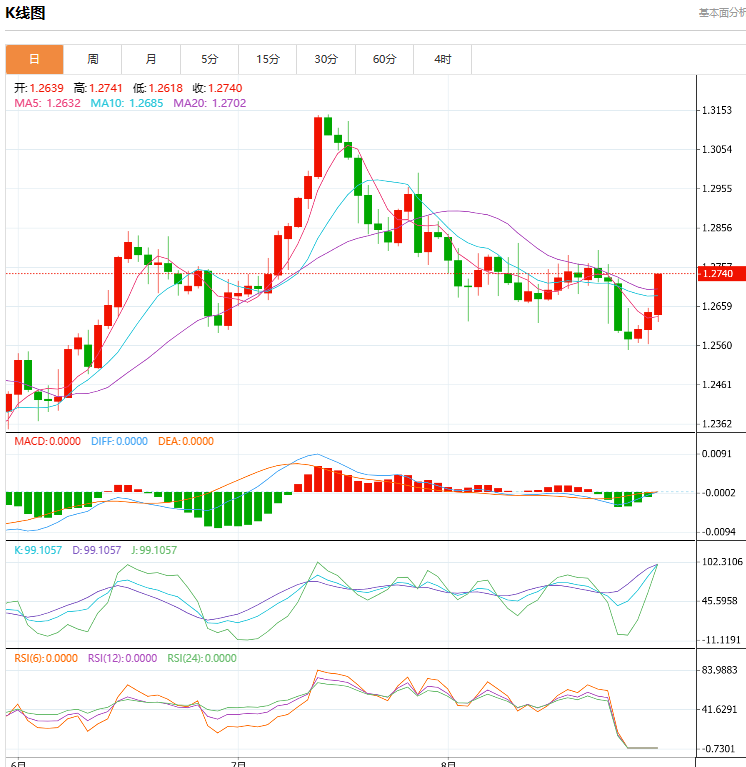Click the 1.3054 price axis label
Screen dimensions: 746x767
[717, 149]
